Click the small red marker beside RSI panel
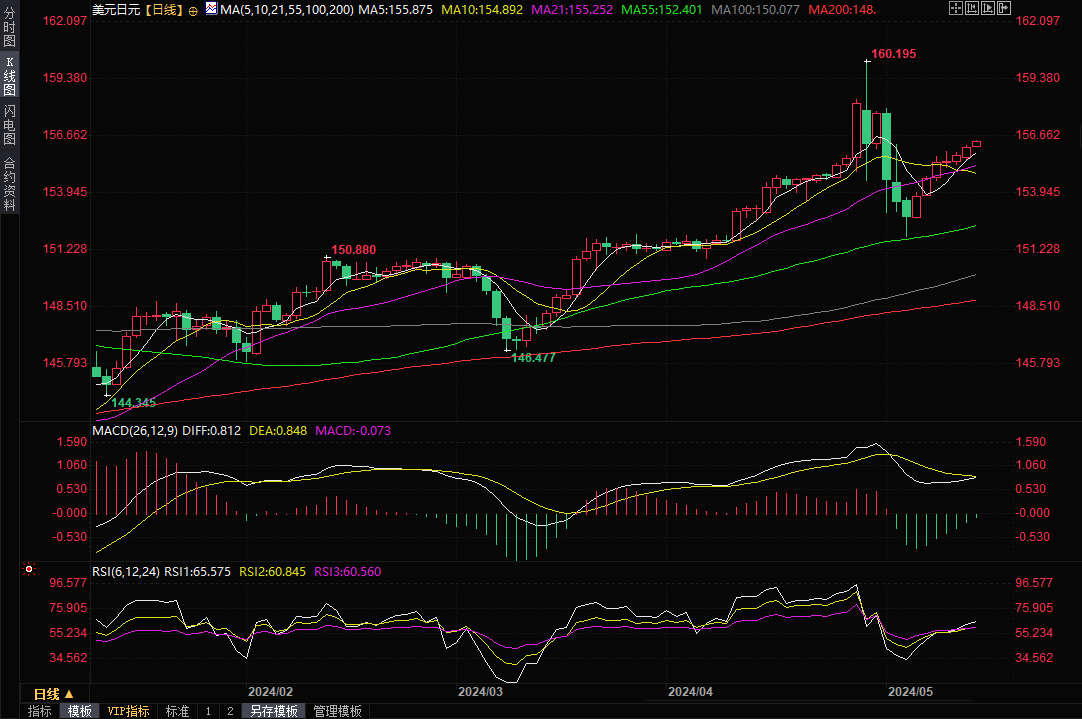1082x719 pixels. pos(29,570)
